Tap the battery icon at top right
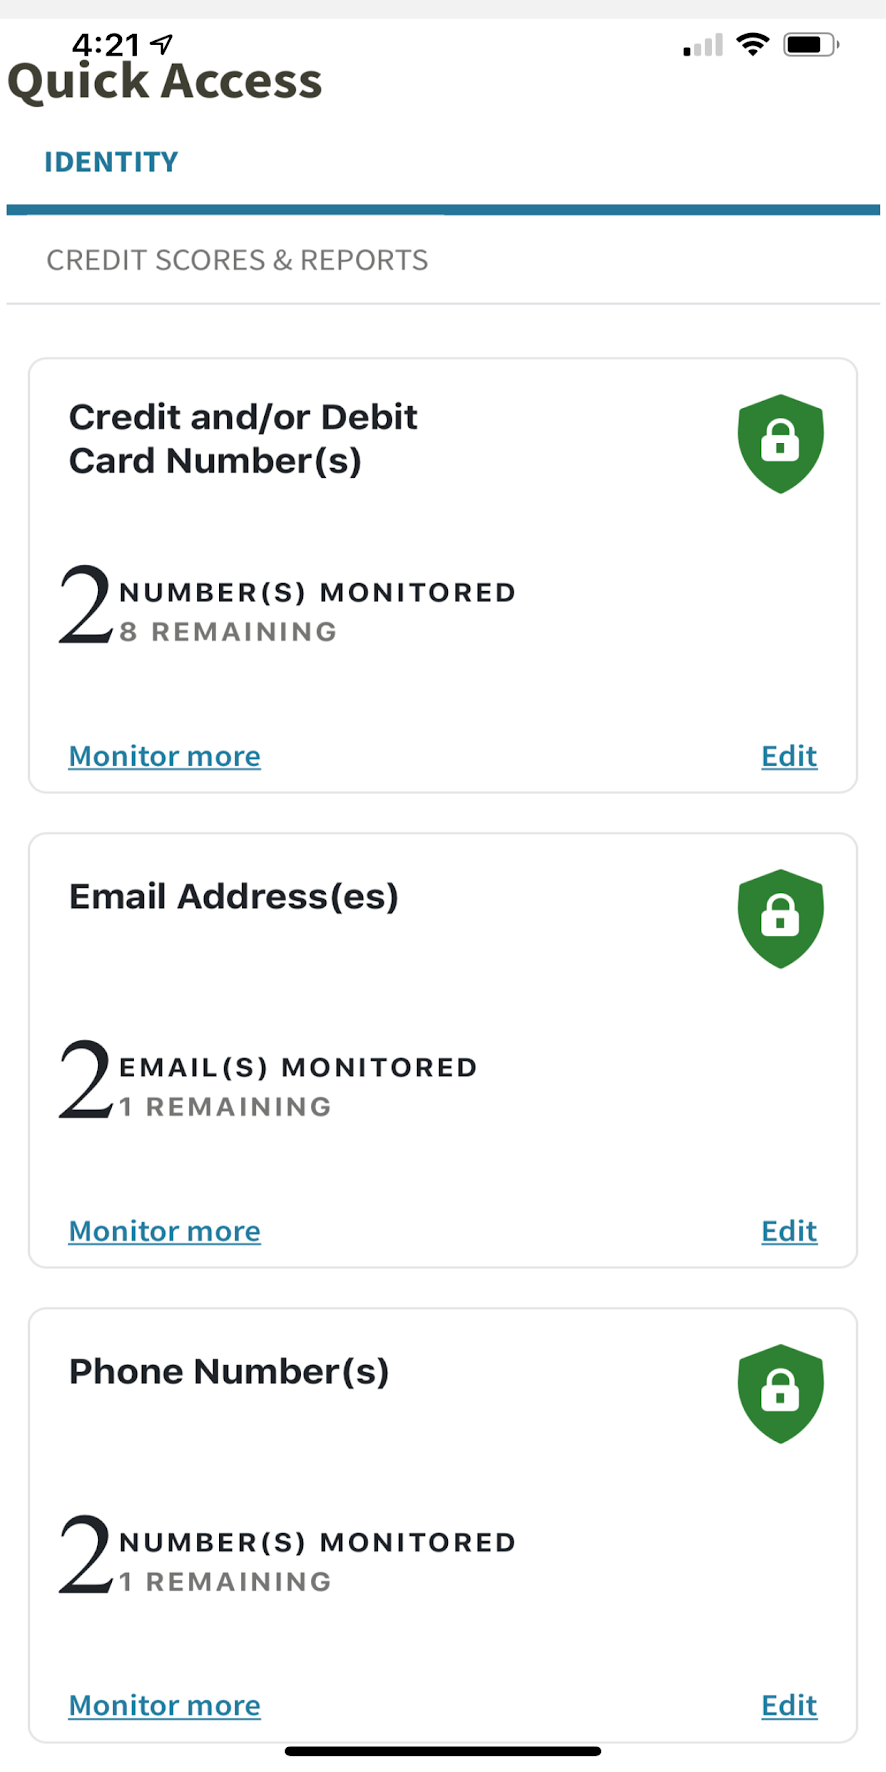This screenshot has width=886, height=1772. (808, 44)
